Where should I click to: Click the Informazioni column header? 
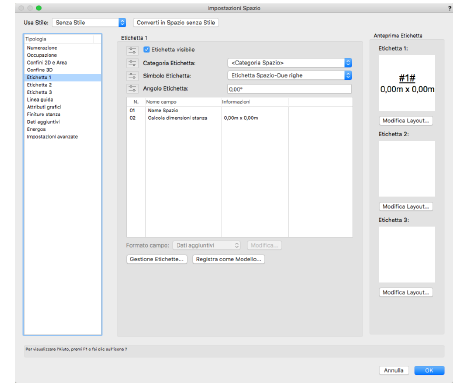click(x=255, y=102)
